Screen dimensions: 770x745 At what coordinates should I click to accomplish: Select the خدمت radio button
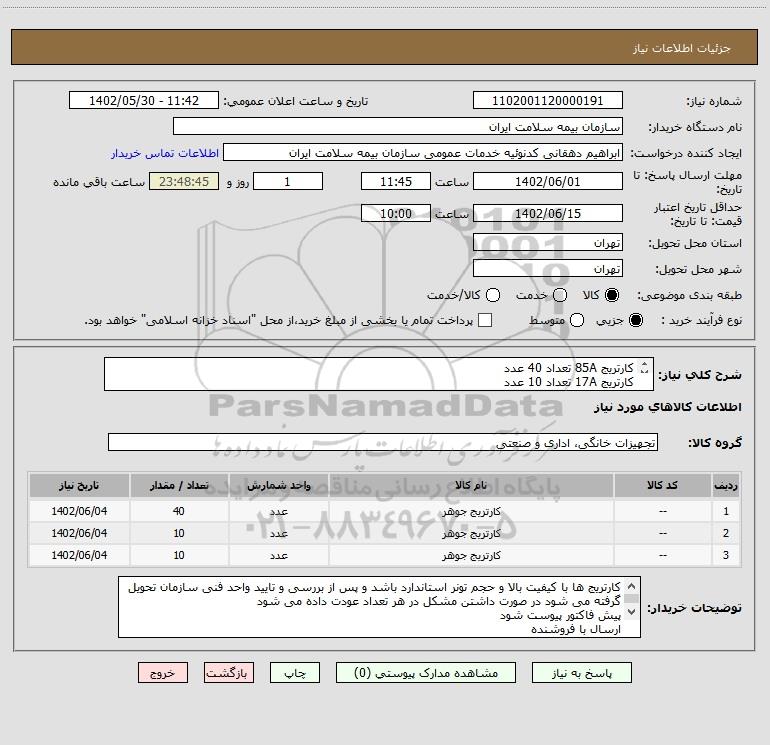click(x=560, y=295)
